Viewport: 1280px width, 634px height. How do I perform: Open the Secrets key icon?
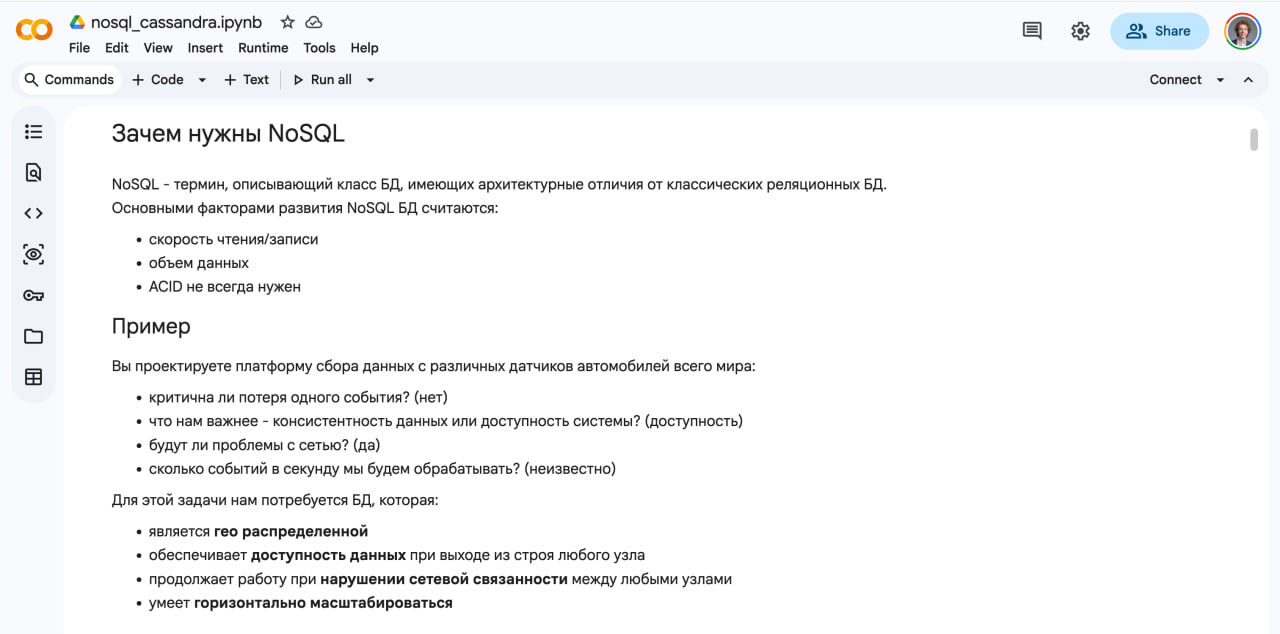(33, 295)
